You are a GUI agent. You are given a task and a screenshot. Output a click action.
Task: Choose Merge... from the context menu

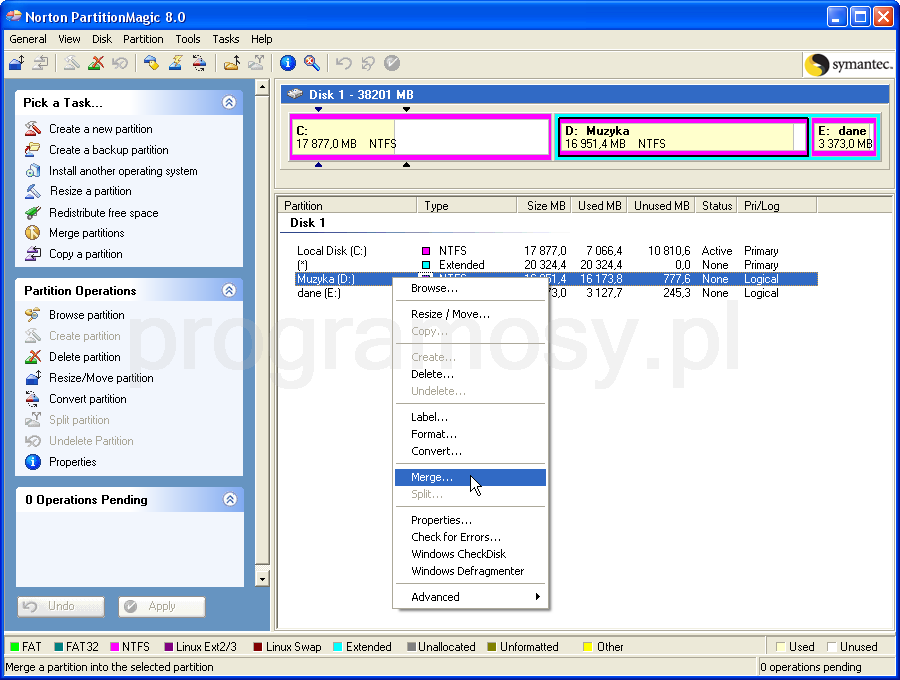pyautogui.click(x=432, y=478)
